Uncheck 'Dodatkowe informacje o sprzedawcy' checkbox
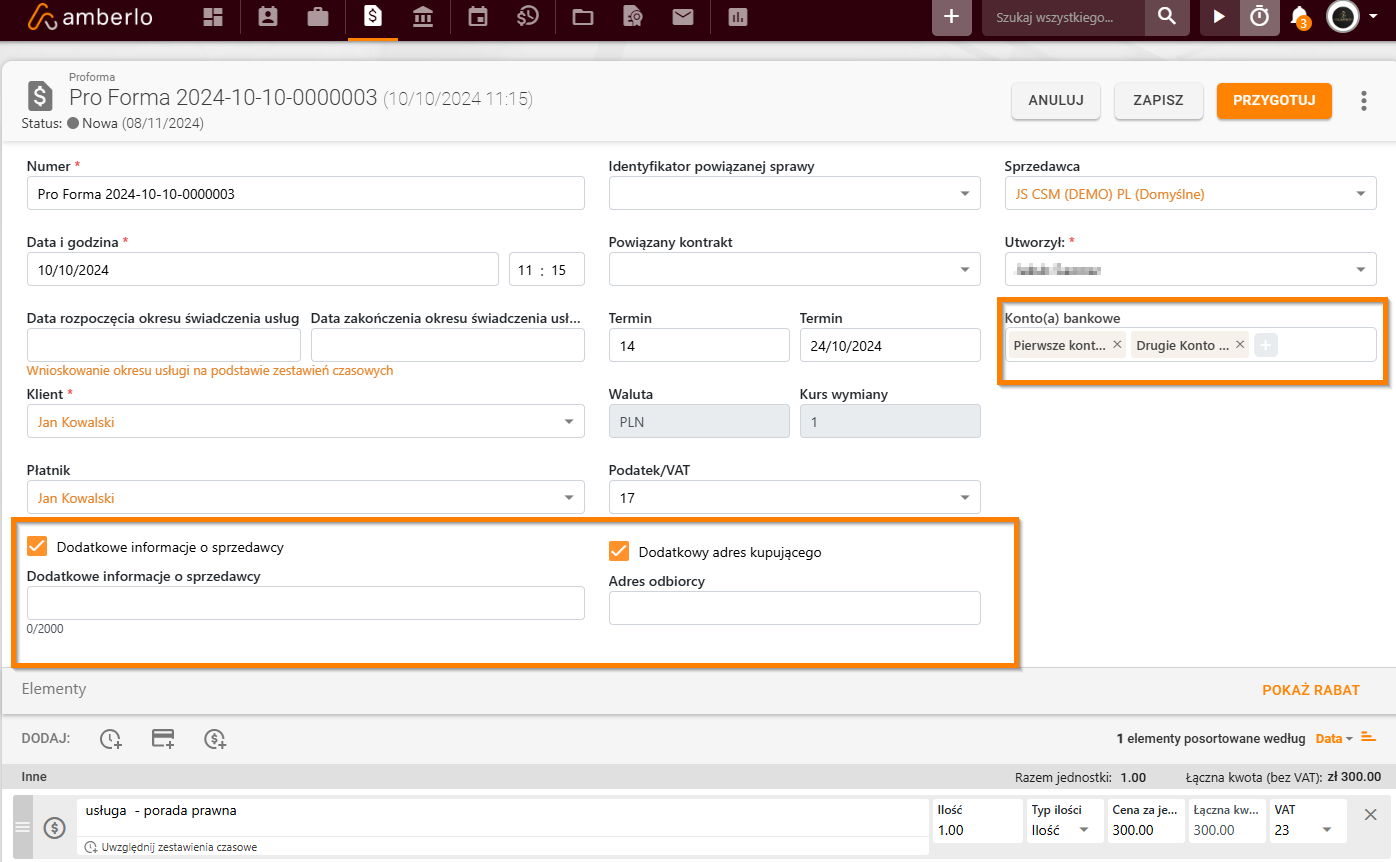1396x862 pixels. click(37, 546)
